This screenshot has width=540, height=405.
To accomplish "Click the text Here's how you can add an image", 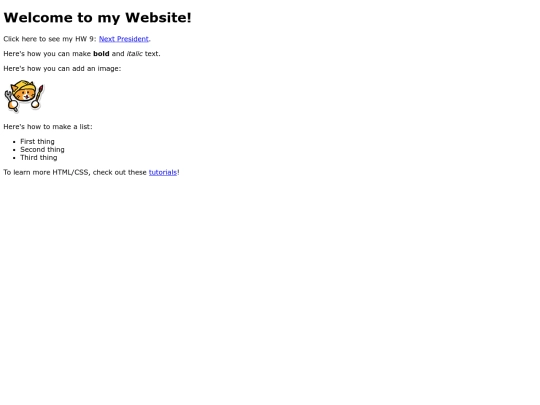I will pos(62,69).
